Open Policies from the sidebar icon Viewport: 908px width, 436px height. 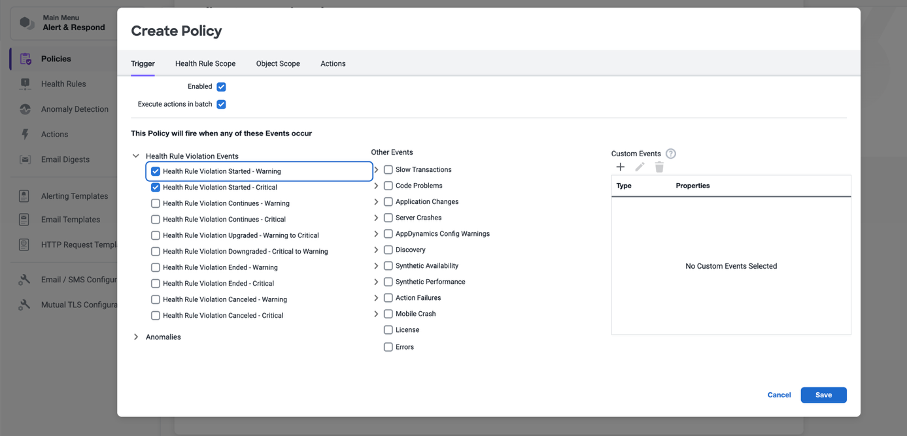coord(25,59)
